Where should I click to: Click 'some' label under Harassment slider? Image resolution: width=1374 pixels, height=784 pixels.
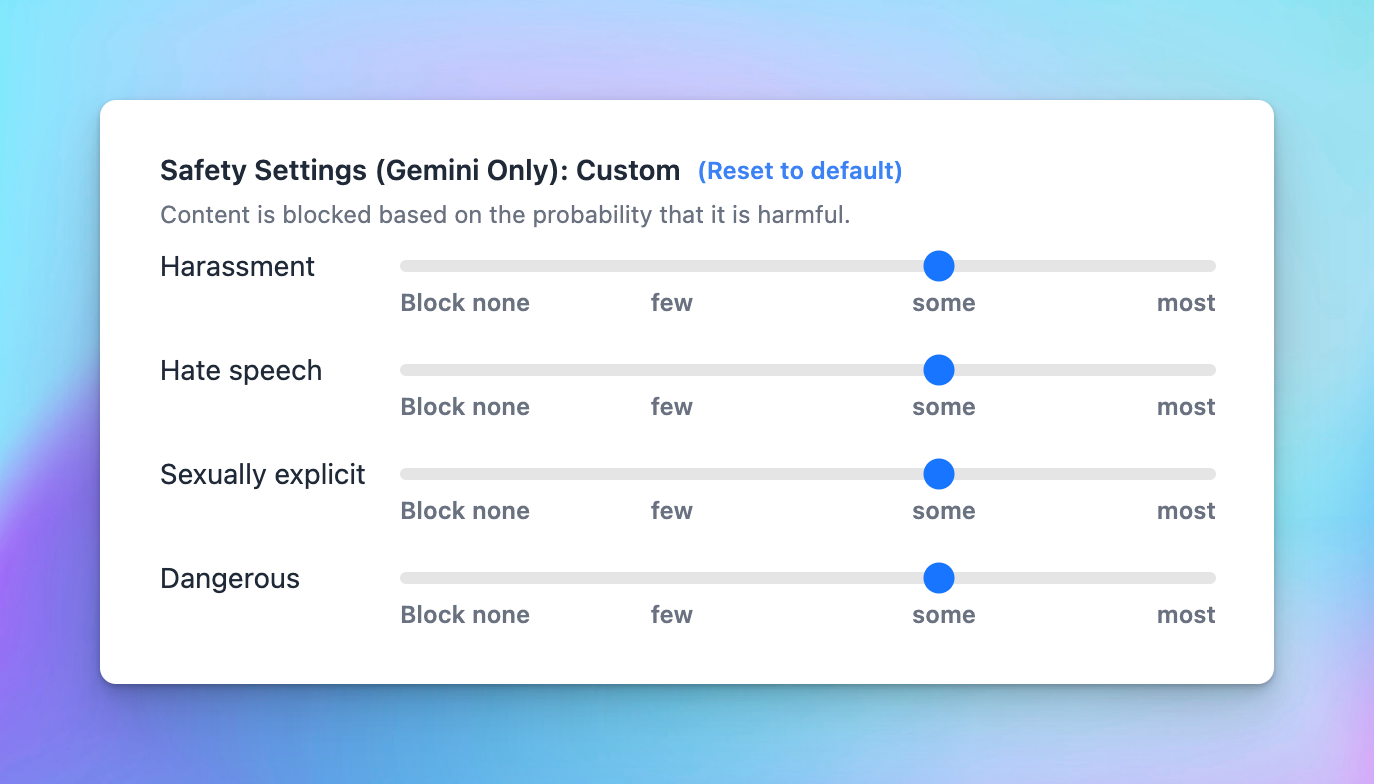coord(944,303)
